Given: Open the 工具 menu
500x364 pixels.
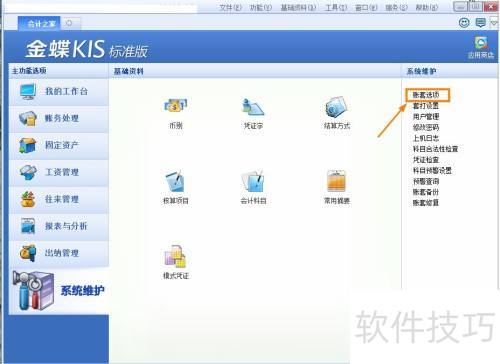Looking at the screenshot, I should coord(336,7).
